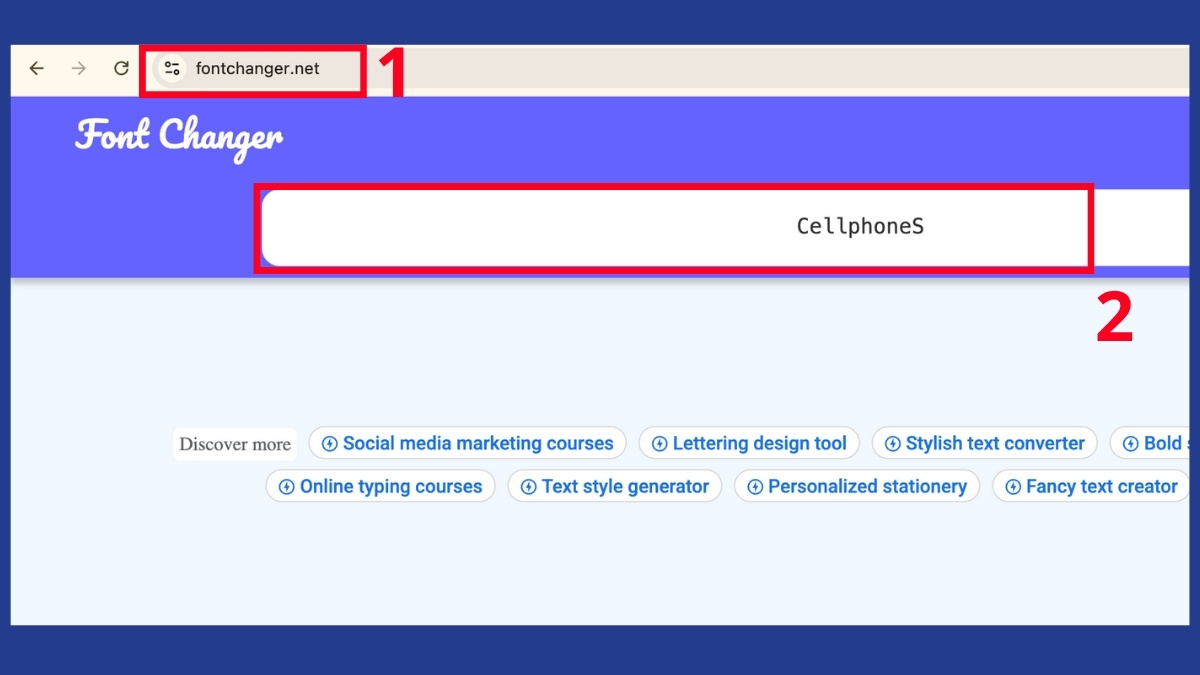Click the lightning icon on Lettering design tool chip
1200x675 pixels.
point(660,443)
